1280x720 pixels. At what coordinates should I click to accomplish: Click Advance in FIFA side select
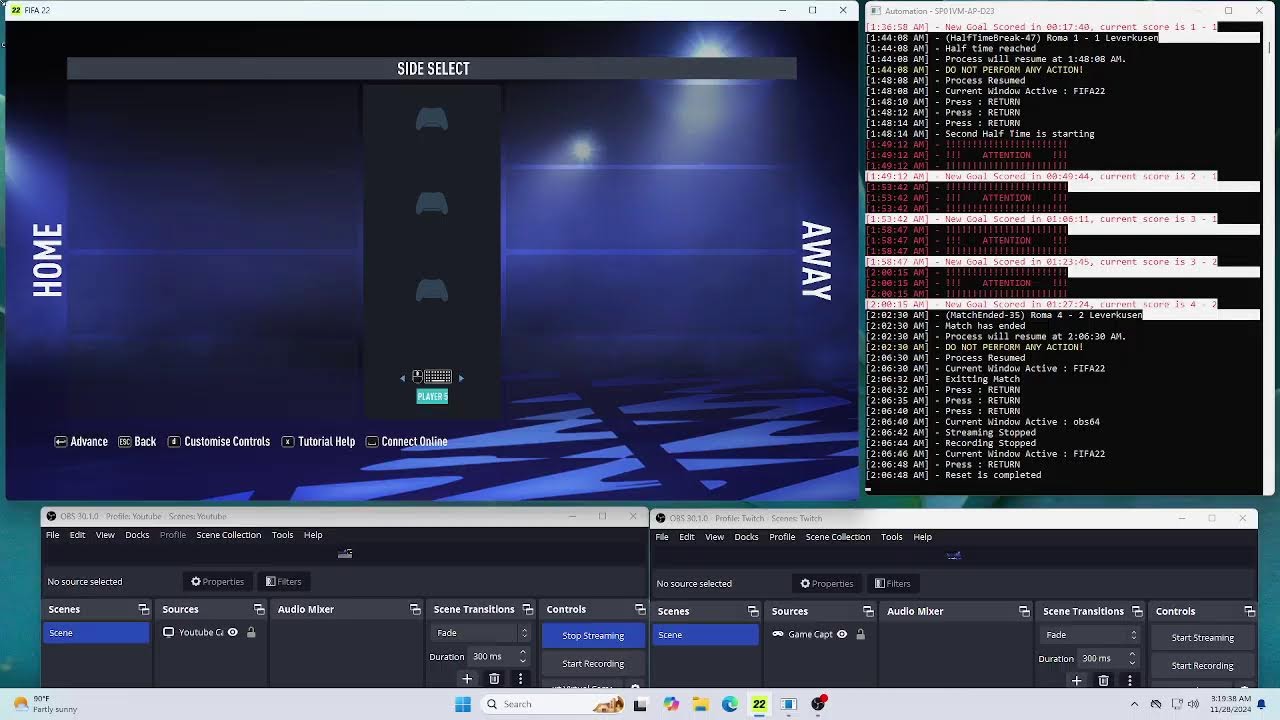pos(81,441)
